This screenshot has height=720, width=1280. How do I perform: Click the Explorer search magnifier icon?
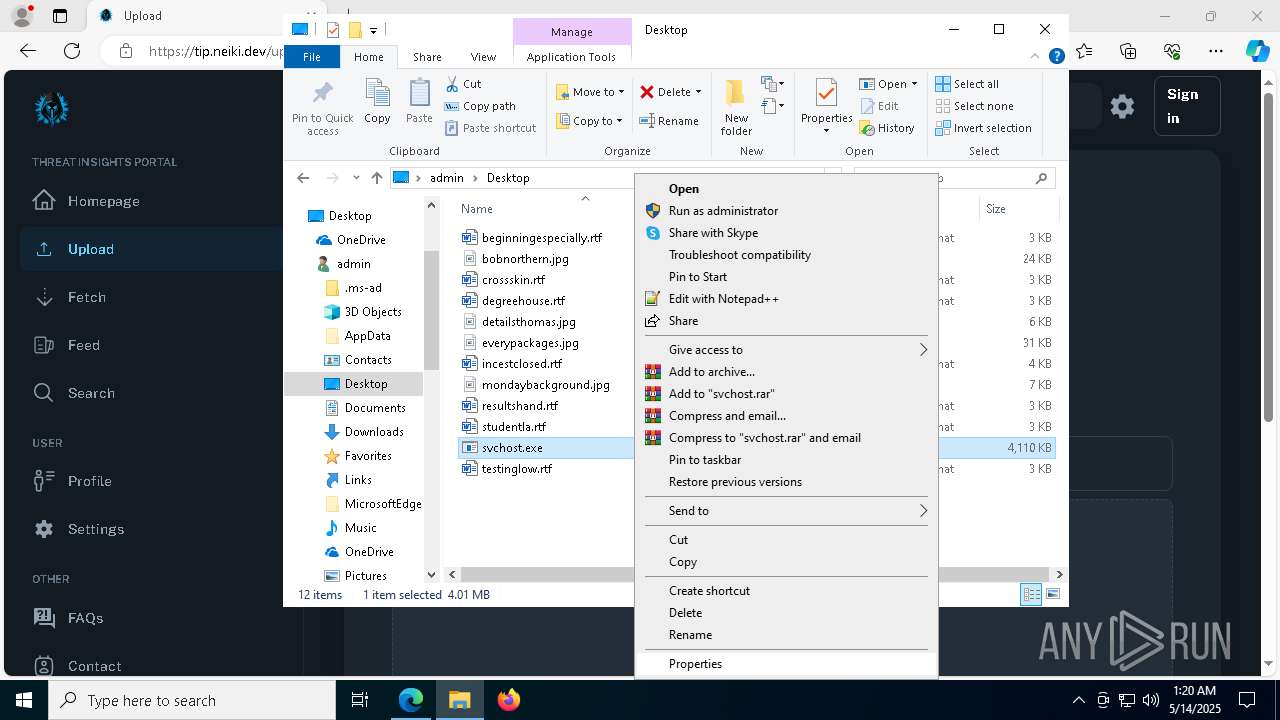[x=1041, y=178]
